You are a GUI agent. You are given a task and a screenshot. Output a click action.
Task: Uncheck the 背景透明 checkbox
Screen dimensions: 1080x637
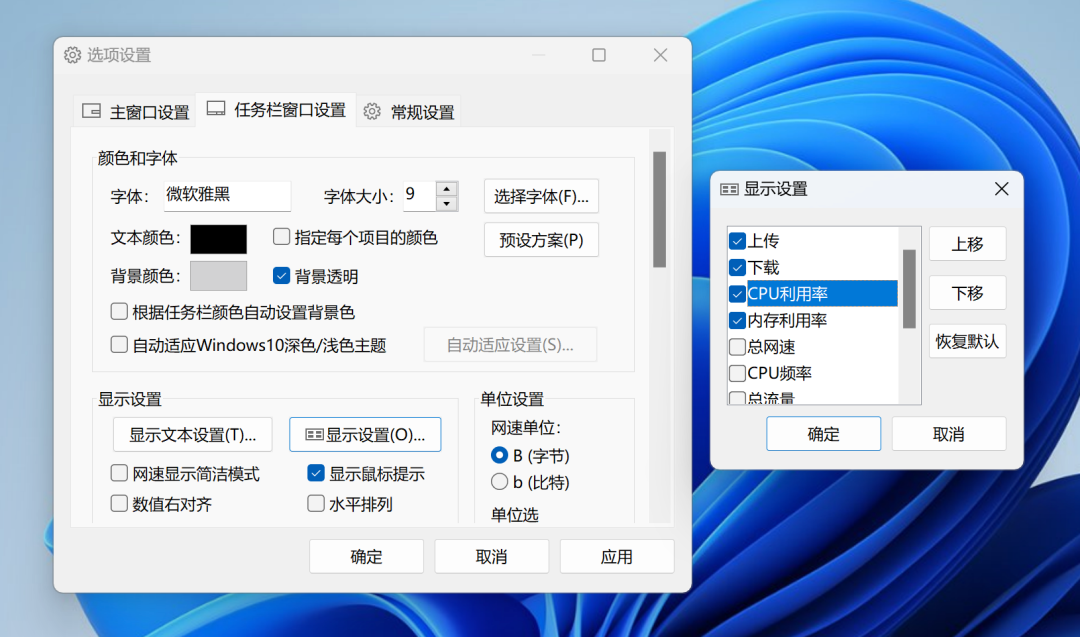(281, 276)
